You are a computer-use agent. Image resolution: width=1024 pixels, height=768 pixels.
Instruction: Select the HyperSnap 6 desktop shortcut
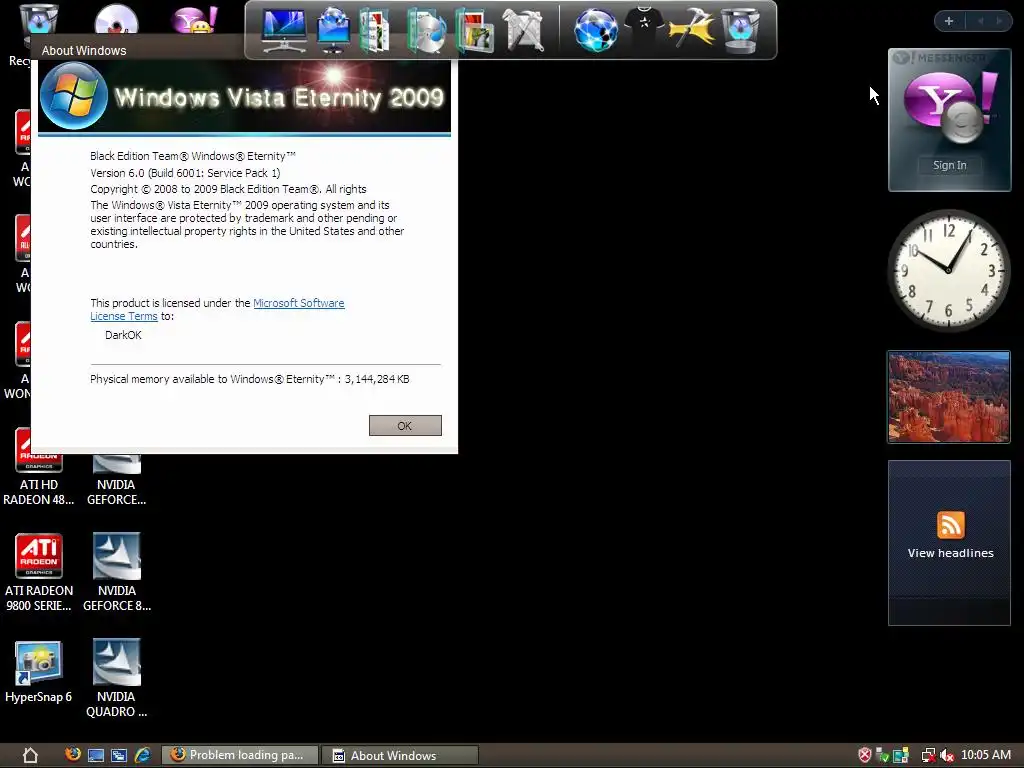(39, 672)
